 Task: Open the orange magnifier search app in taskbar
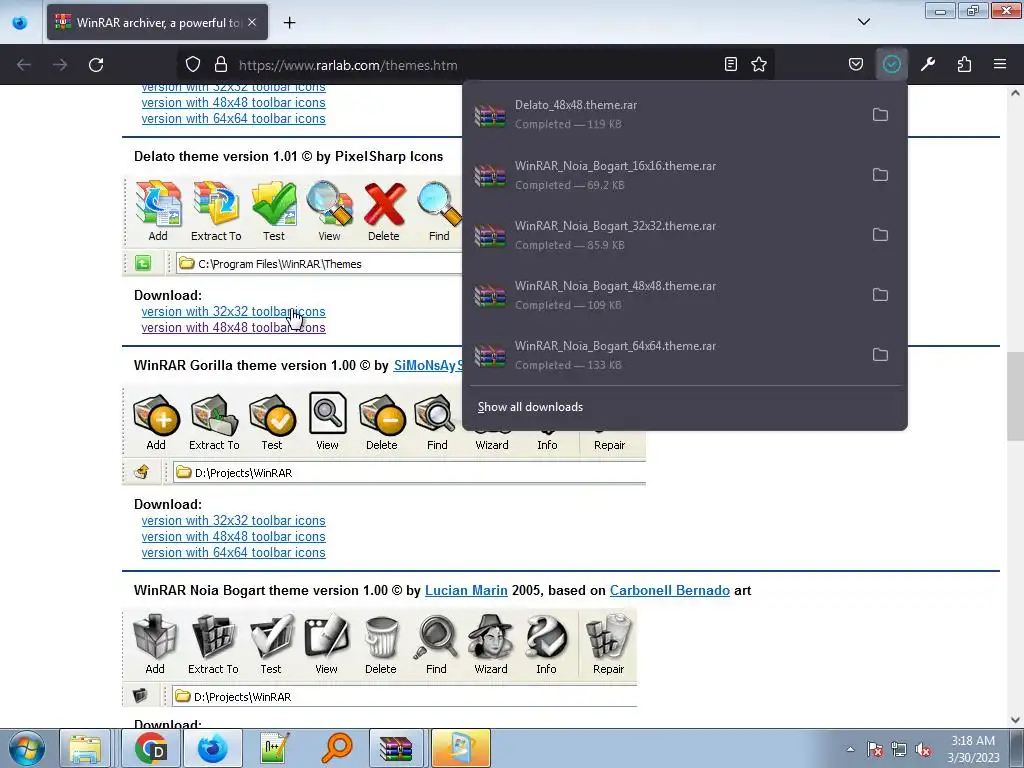pyautogui.click(x=337, y=748)
